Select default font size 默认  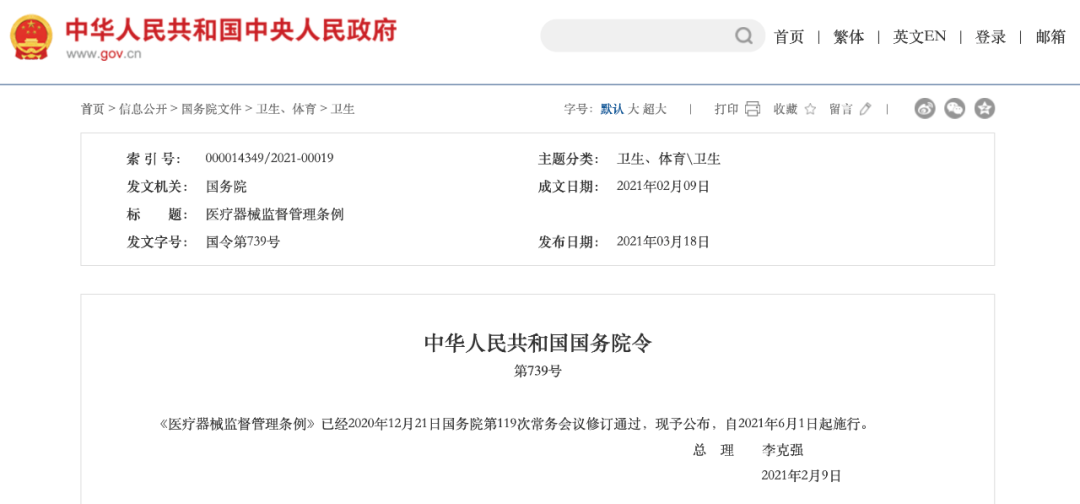612,109
